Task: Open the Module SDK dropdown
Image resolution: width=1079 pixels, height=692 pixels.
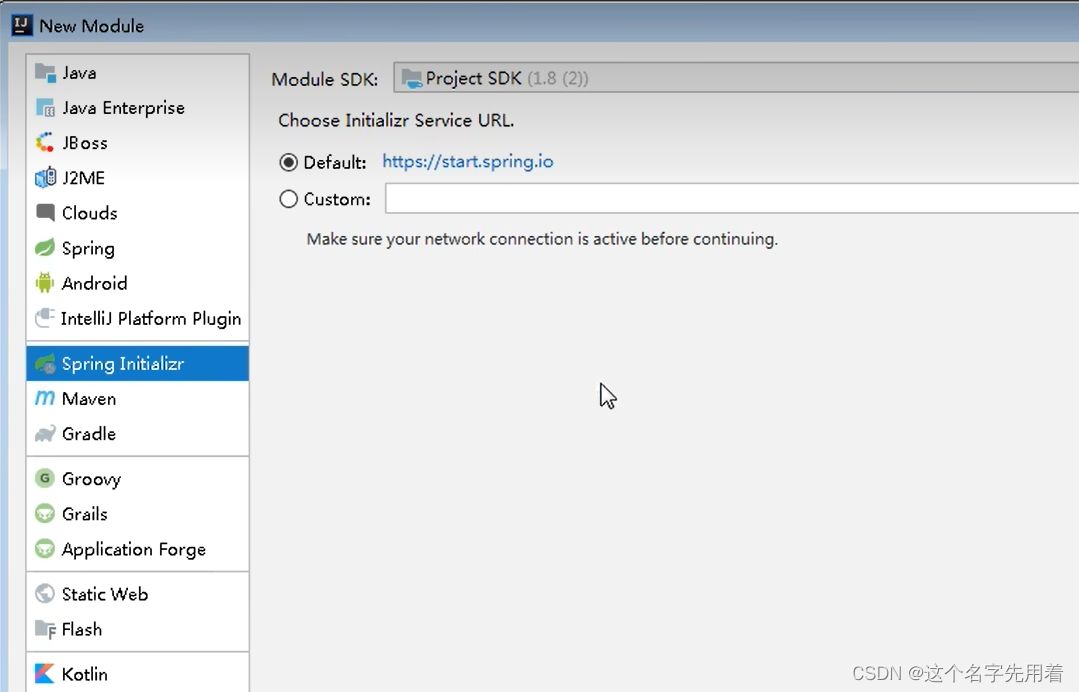Action: click(x=735, y=78)
